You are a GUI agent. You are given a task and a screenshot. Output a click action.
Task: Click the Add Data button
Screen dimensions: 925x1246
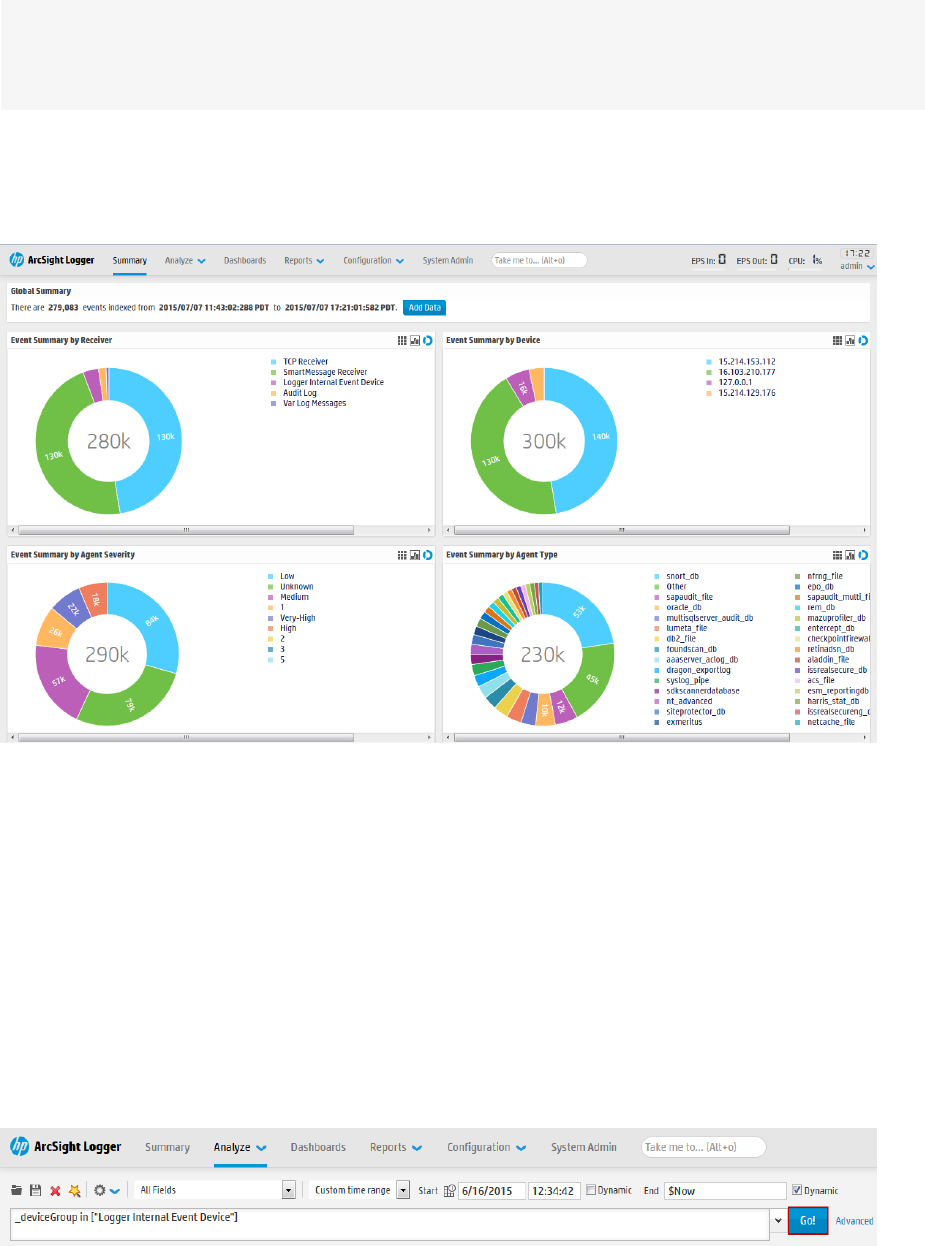coord(424,308)
